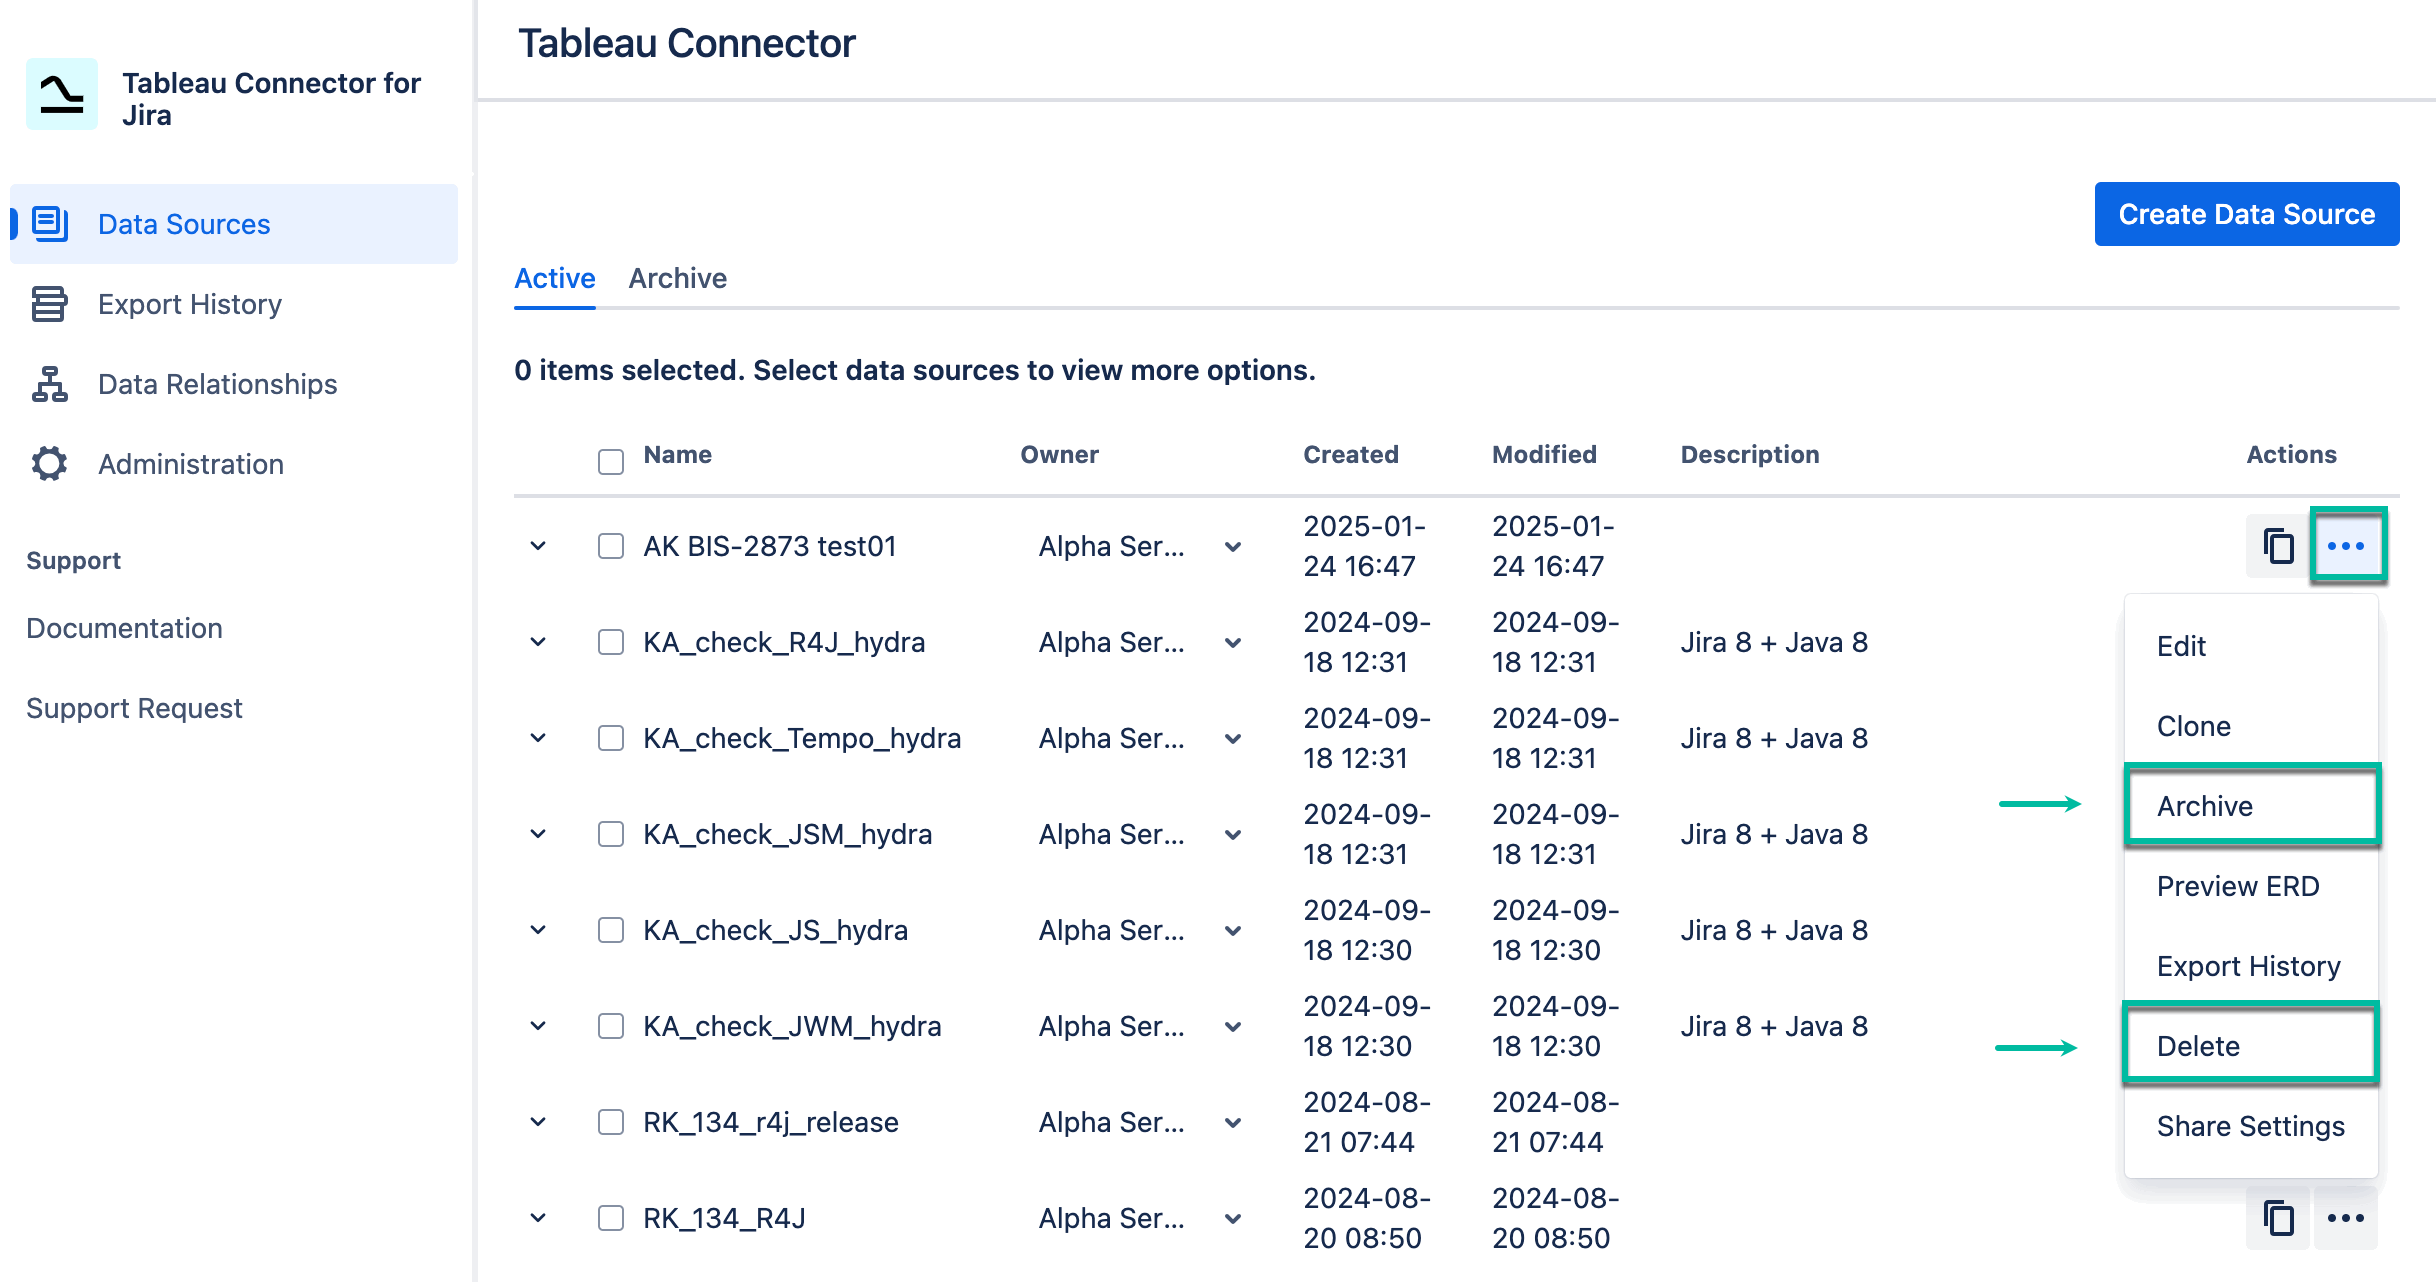Switch to the Archive tab
The width and height of the screenshot is (2436, 1282).
tap(678, 278)
